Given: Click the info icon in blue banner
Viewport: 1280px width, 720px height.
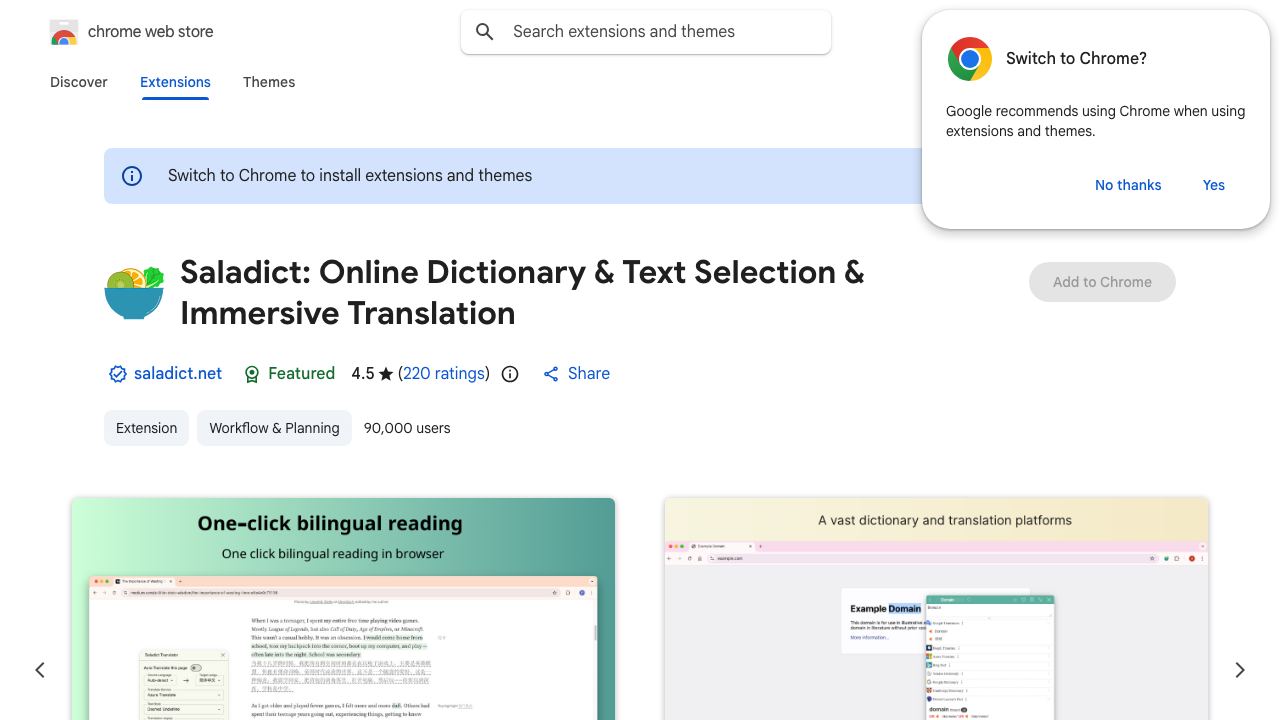Looking at the screenshot, I should click(132, 176).
